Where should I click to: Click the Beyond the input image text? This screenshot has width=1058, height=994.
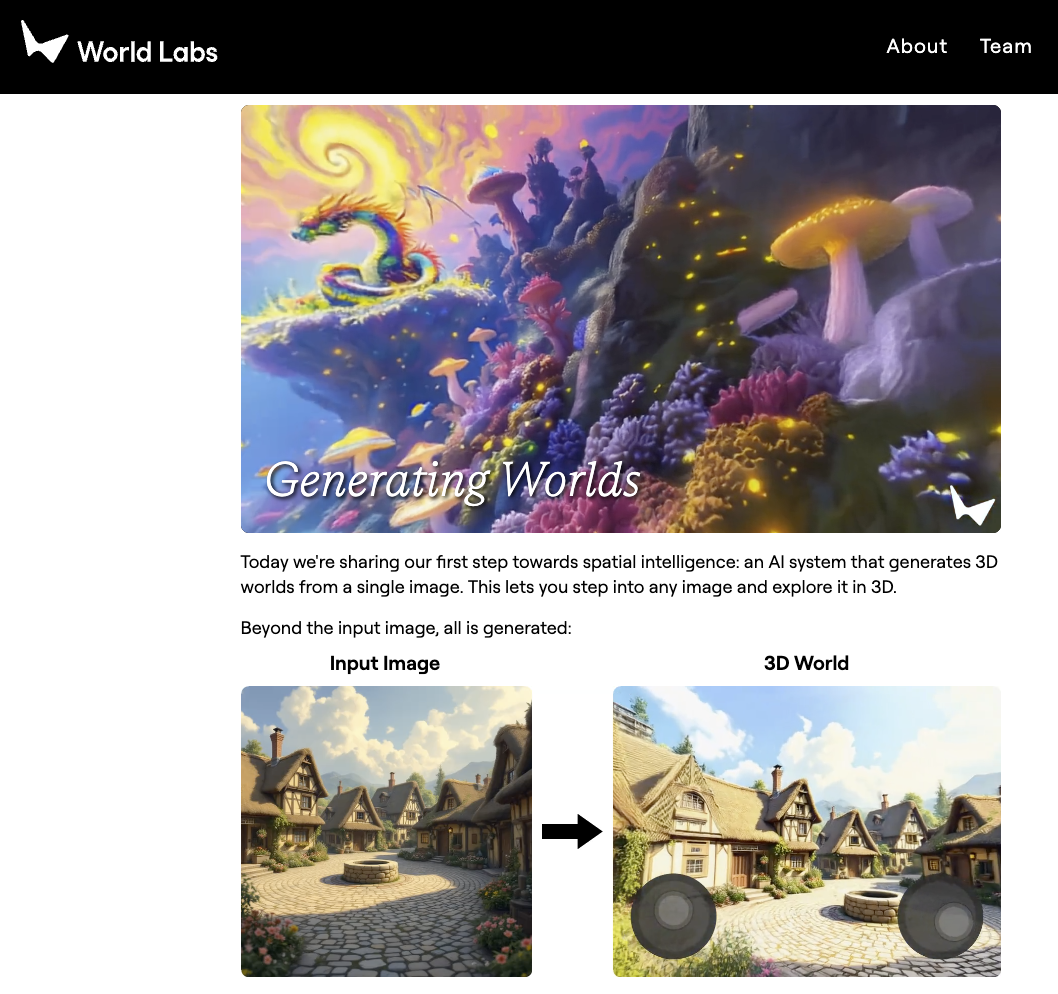(406, 628)
